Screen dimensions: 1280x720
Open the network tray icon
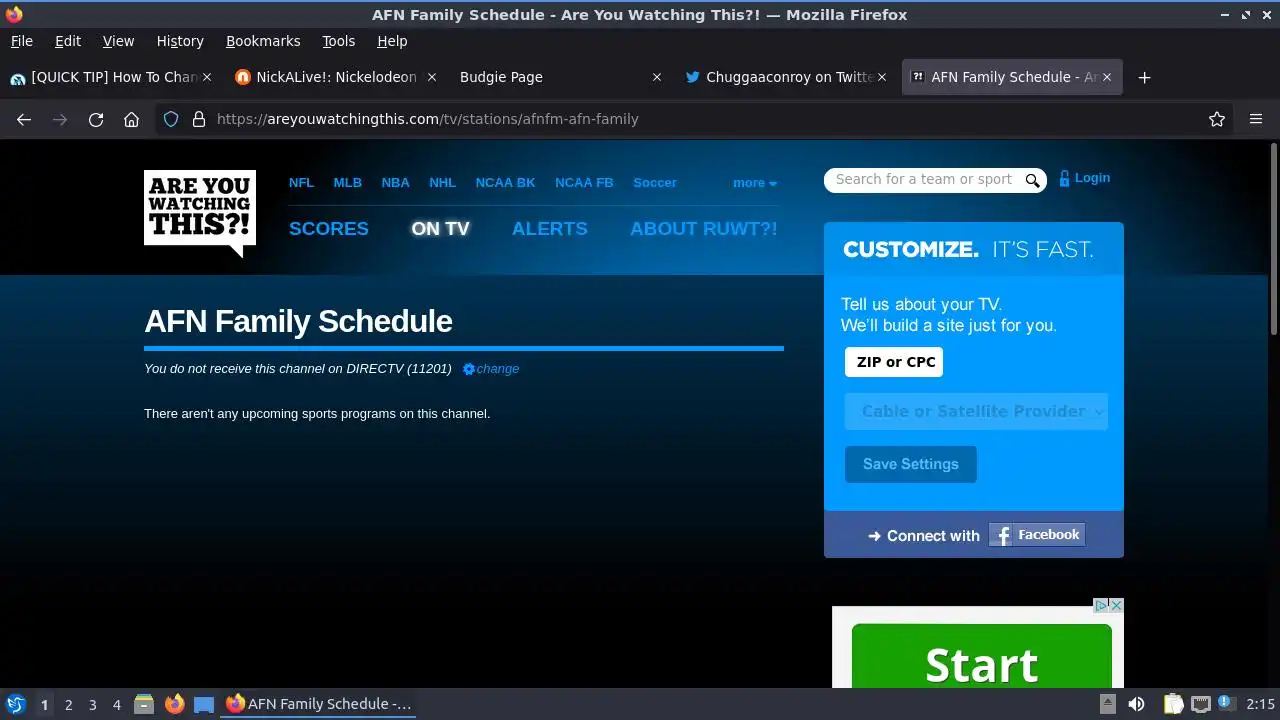coord(1200,704)
